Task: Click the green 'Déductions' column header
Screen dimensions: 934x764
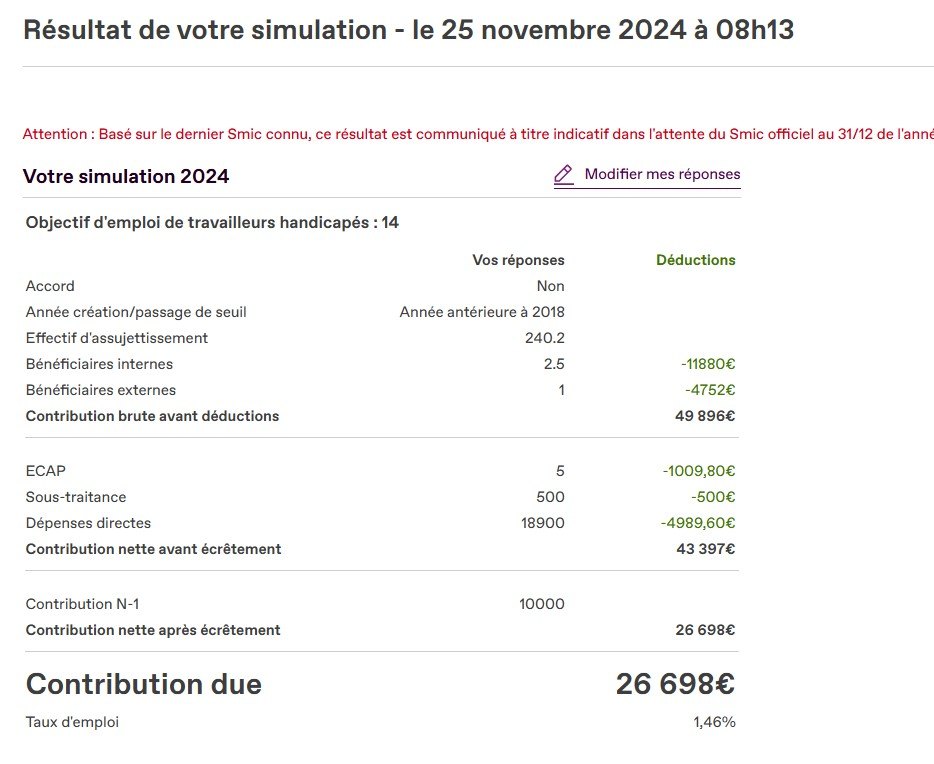Action: point(695,260)
